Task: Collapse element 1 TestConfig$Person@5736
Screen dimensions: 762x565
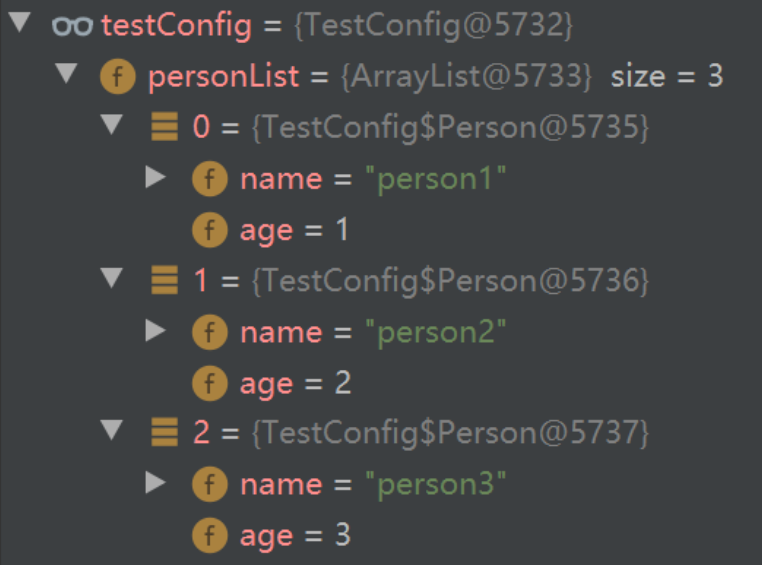Action: click(112, 278)
